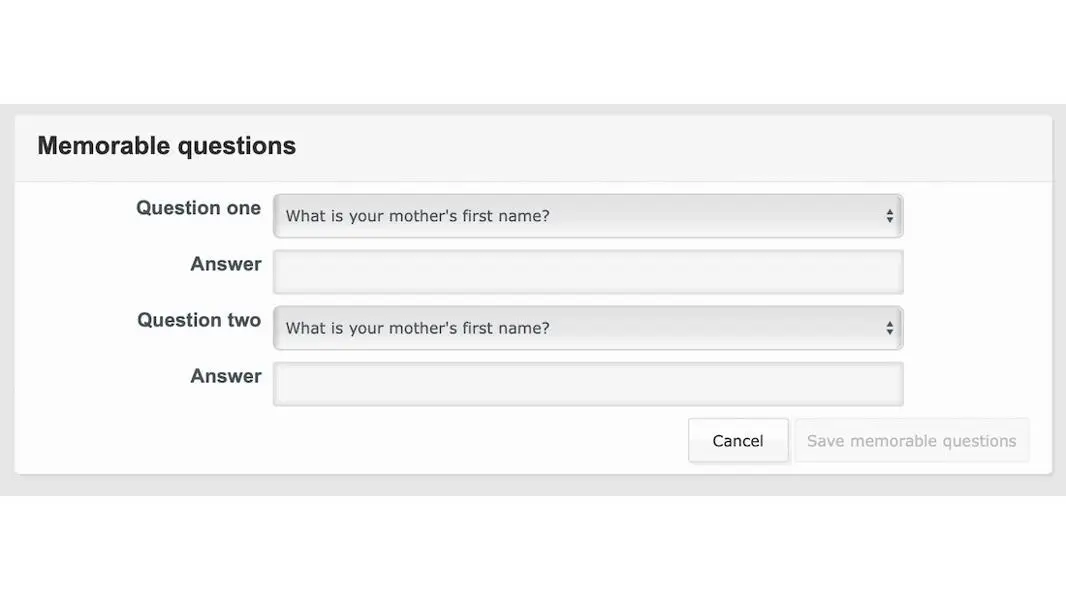Click Cancel to discard changes
The height and width of the screenshot is (600, 1066).
coord(738,440)
